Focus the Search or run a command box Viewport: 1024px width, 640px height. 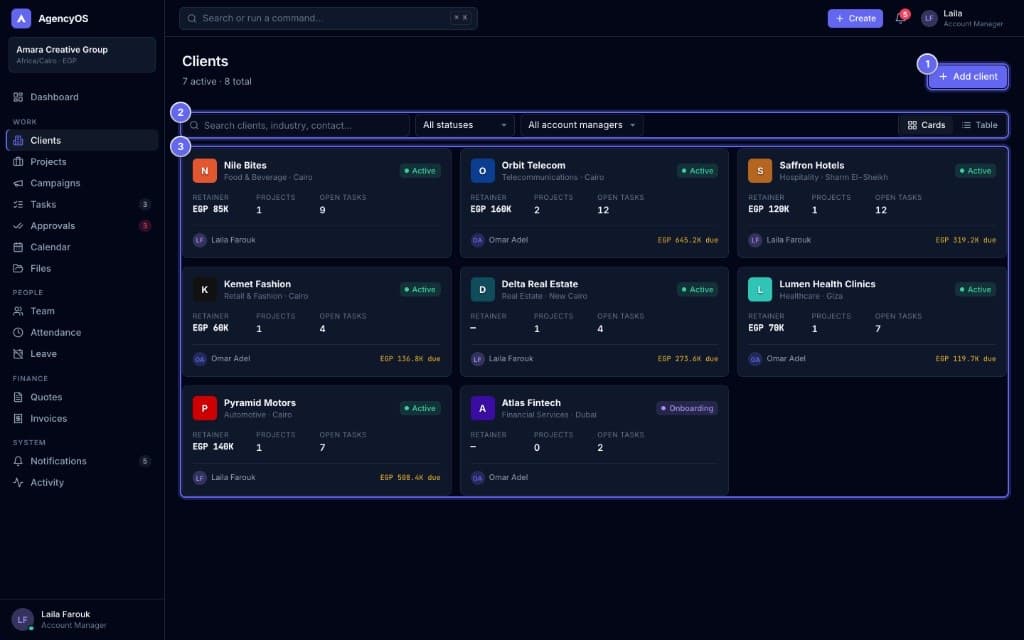pos(328,18)
